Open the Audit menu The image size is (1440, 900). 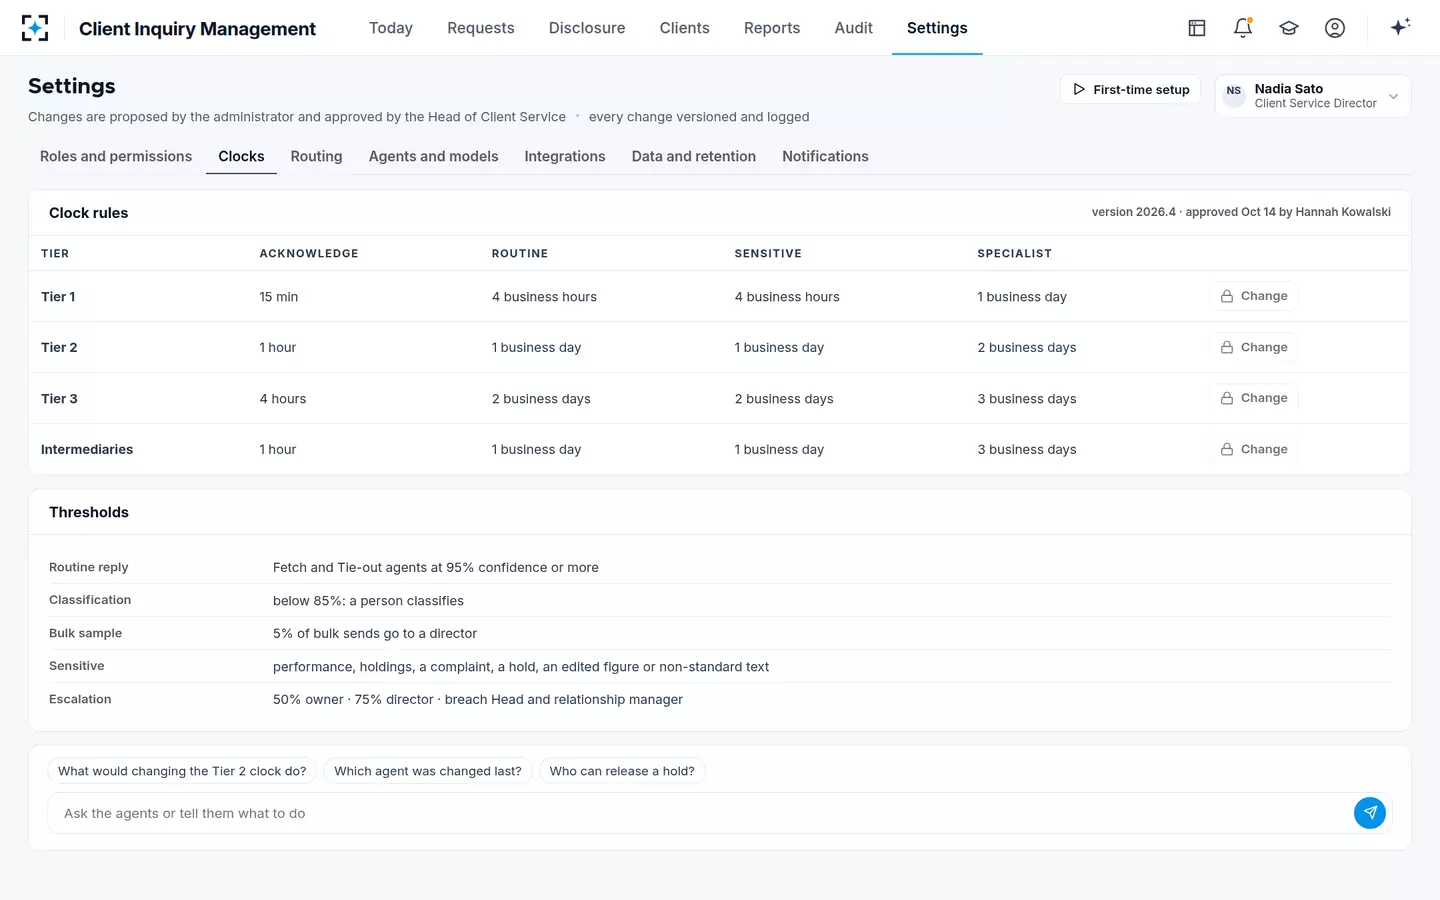coord(854,28)
